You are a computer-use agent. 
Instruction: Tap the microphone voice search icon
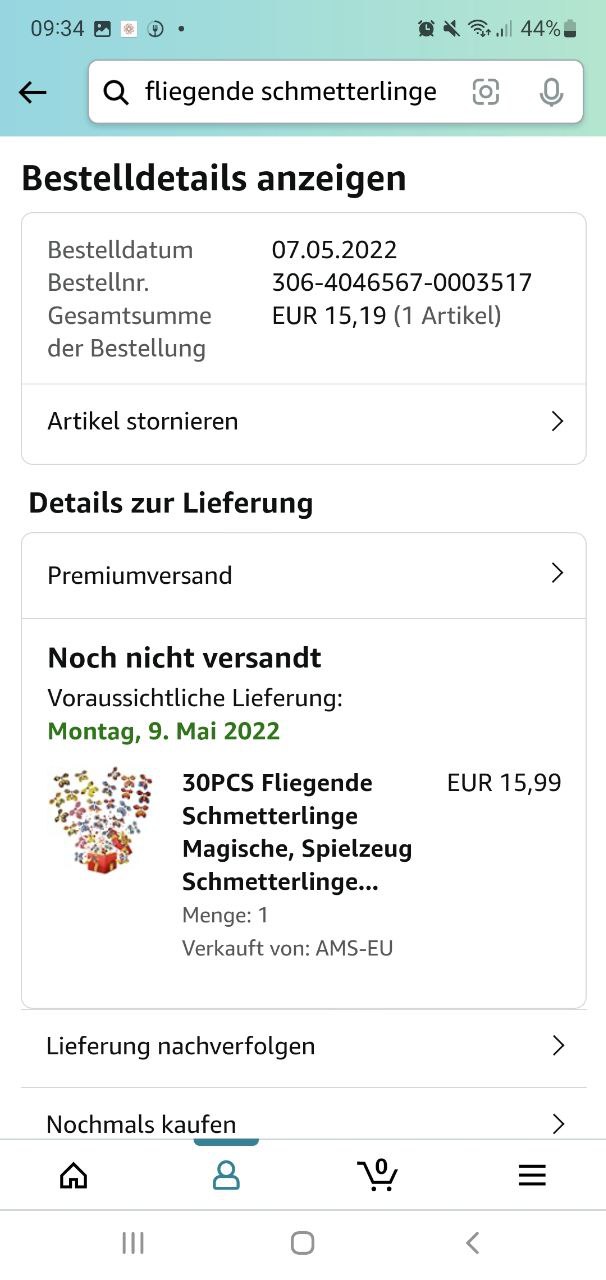click(551, 93)
